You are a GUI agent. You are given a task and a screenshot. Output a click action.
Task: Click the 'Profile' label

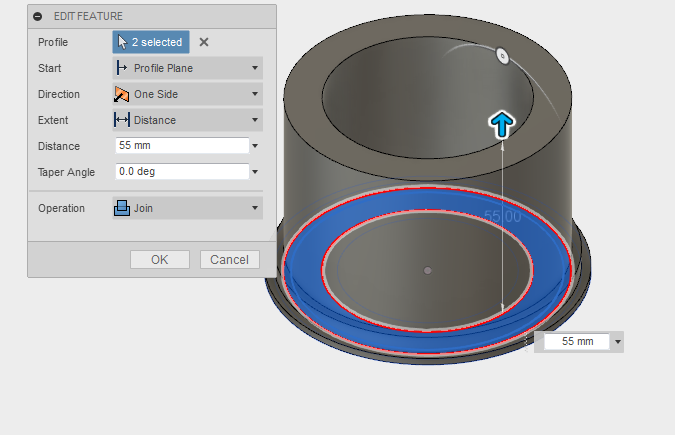point(53,42)
